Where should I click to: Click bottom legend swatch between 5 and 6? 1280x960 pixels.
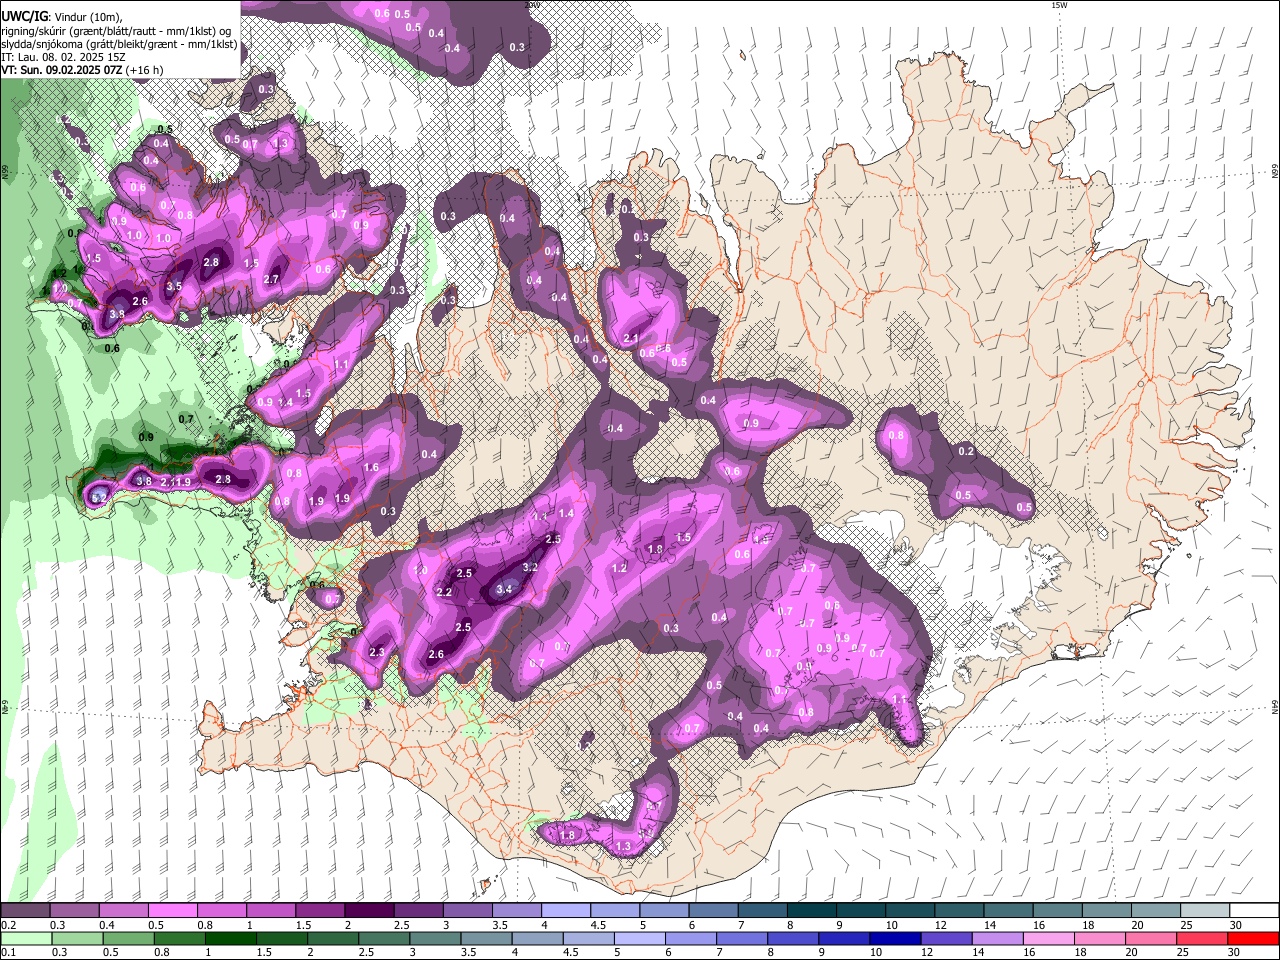[x=640, y=938]
